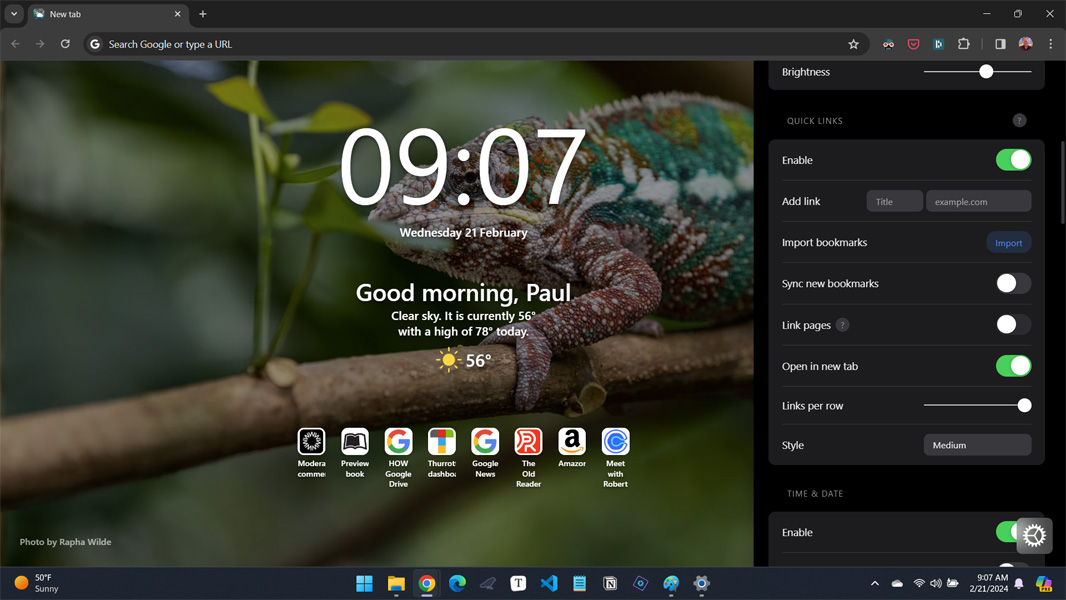Open the Preview book quick link
This screenshot has width=1066, height=600.
click(355, 441)
